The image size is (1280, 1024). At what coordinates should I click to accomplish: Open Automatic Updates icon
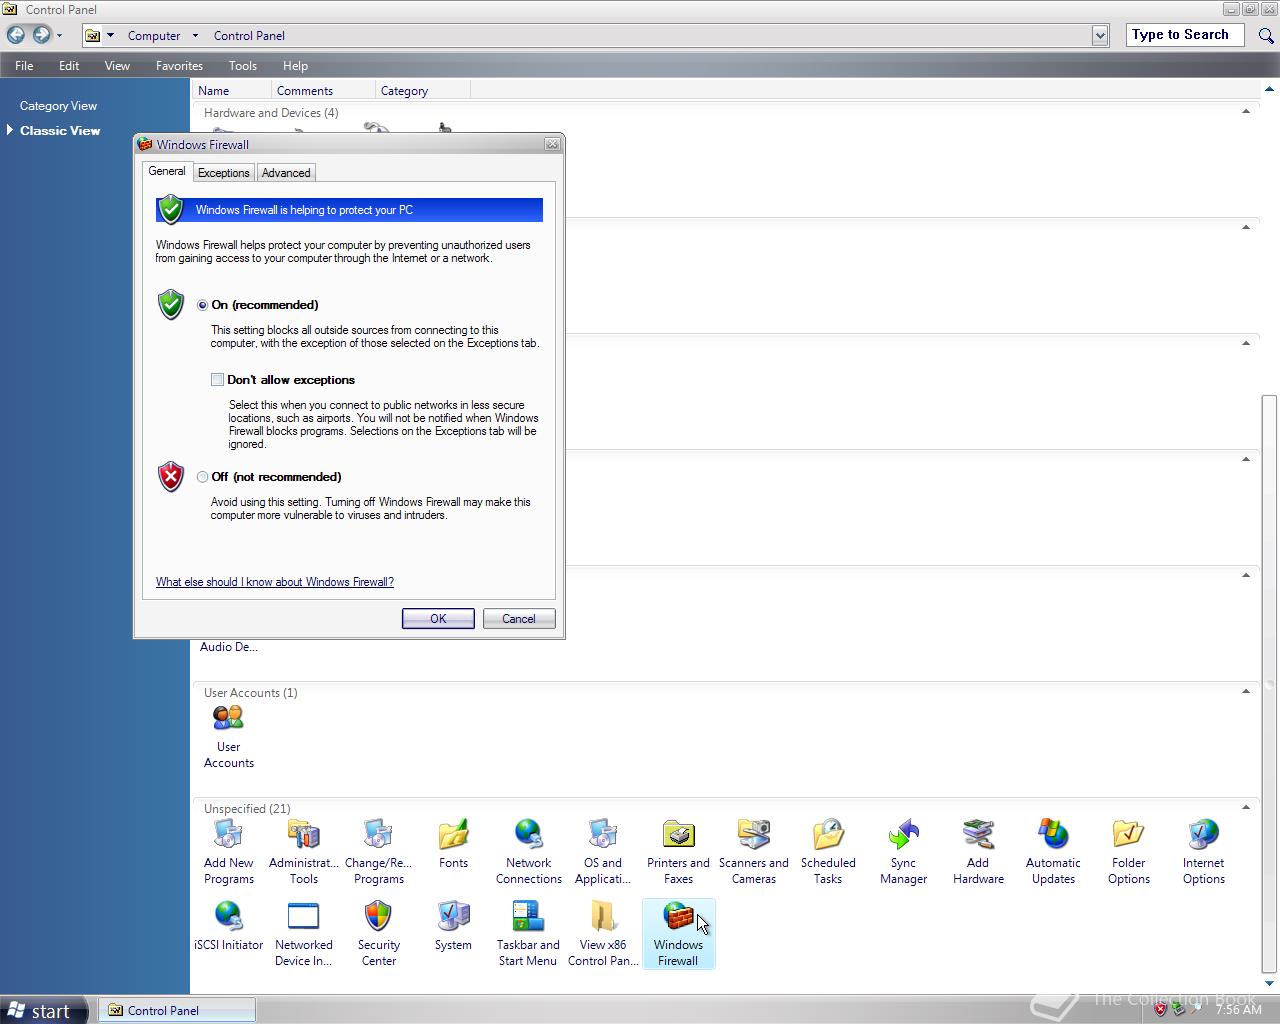pos(1053,852)
